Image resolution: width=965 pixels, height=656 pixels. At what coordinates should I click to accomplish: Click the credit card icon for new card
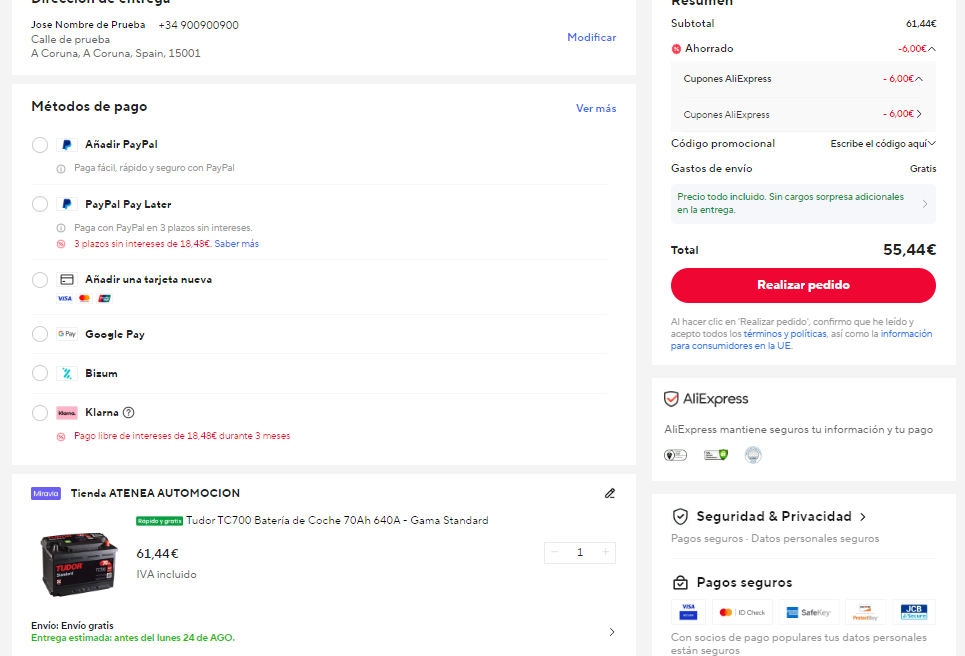[x=67, y=279]
